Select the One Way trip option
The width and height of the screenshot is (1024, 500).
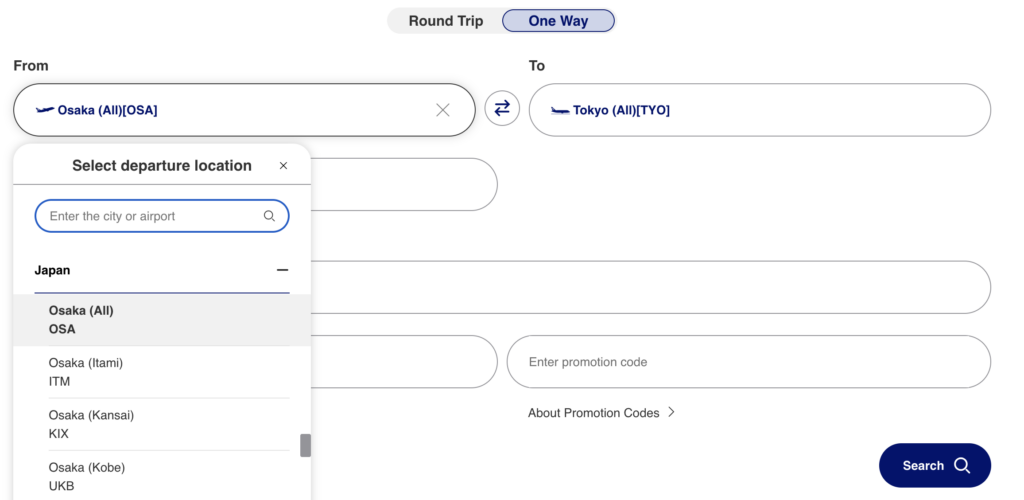pos(558,21)
